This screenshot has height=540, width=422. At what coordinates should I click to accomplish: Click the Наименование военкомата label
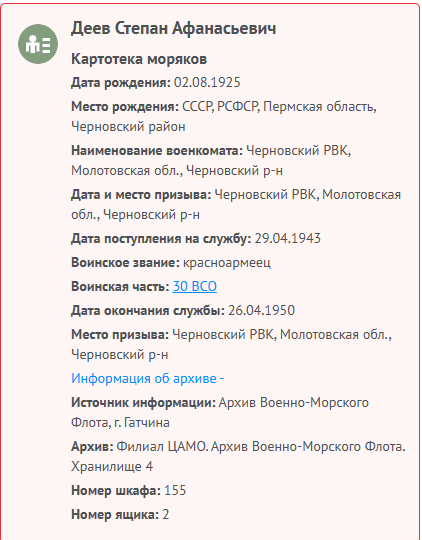point(157,151)
